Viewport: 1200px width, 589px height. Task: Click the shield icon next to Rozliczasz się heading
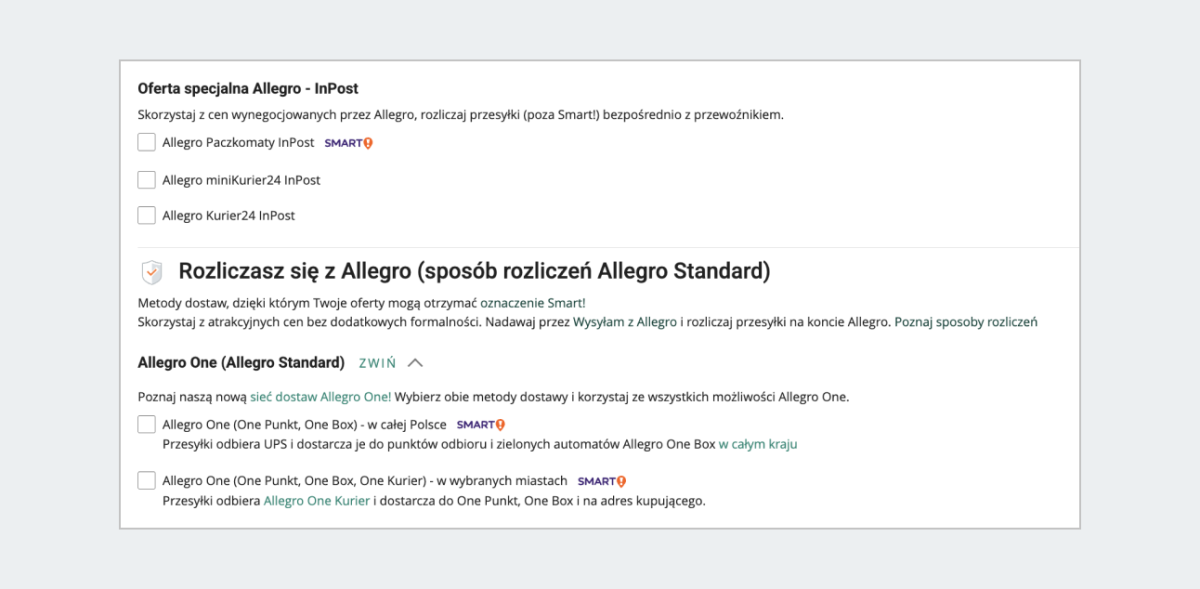152,272
